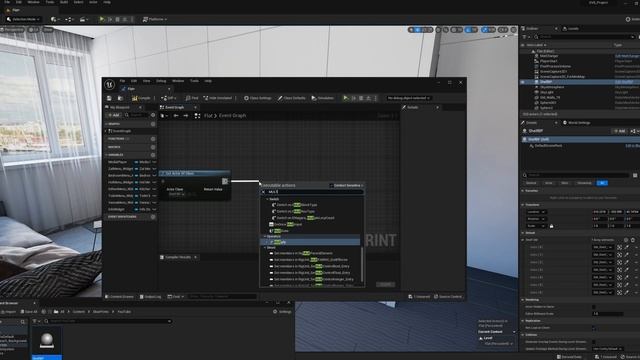Go forward in graph navigation history

click(x=186, y=116)
